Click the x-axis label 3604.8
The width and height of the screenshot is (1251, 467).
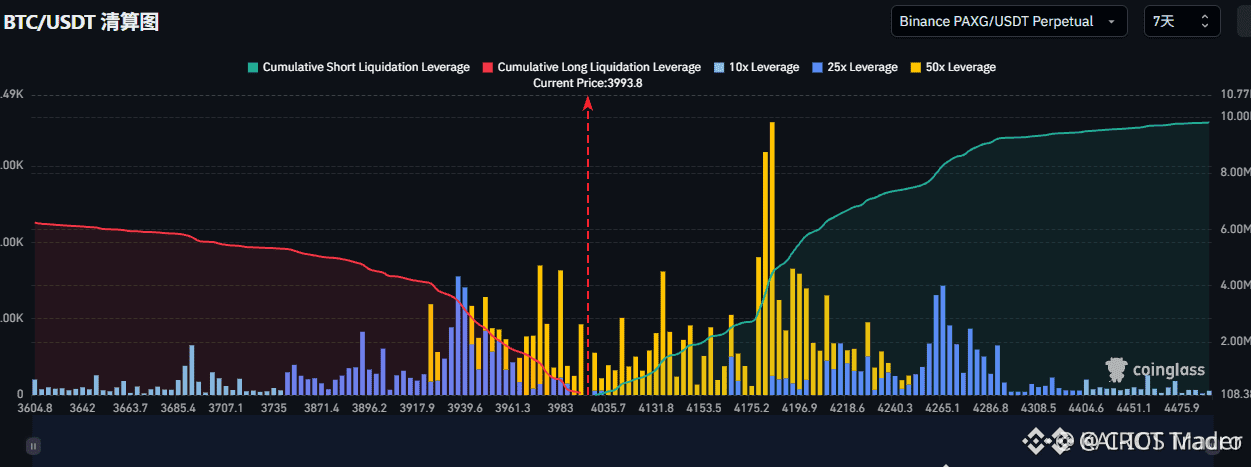36,408
